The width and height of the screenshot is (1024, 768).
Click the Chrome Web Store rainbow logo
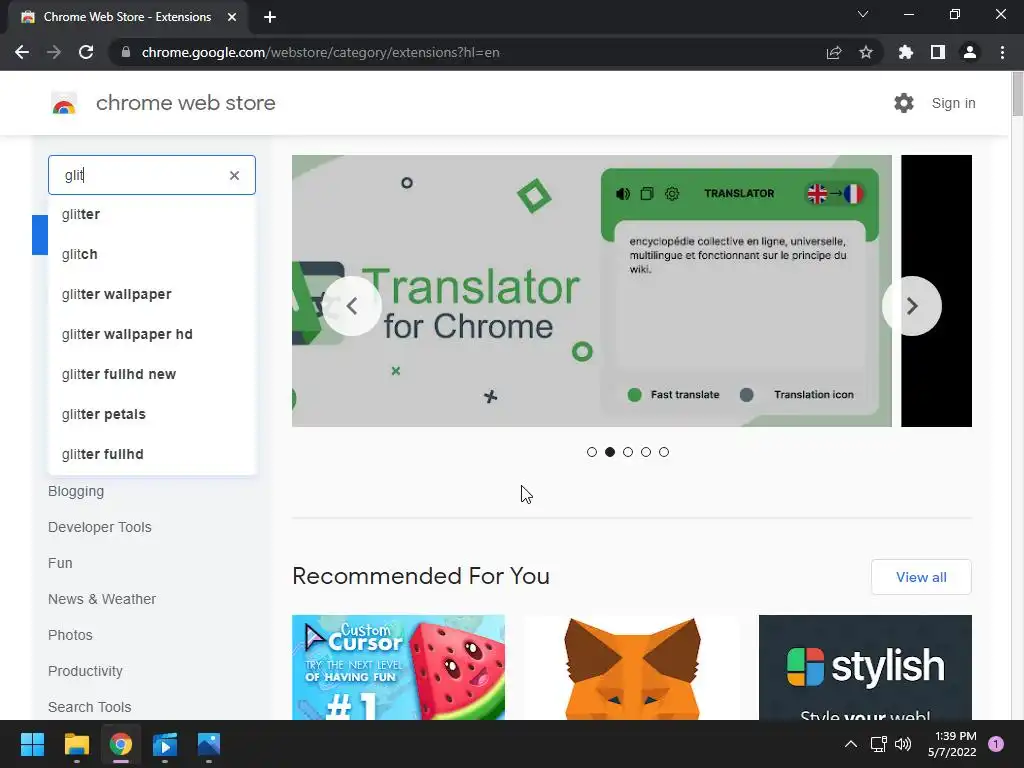tap(64, 103)
